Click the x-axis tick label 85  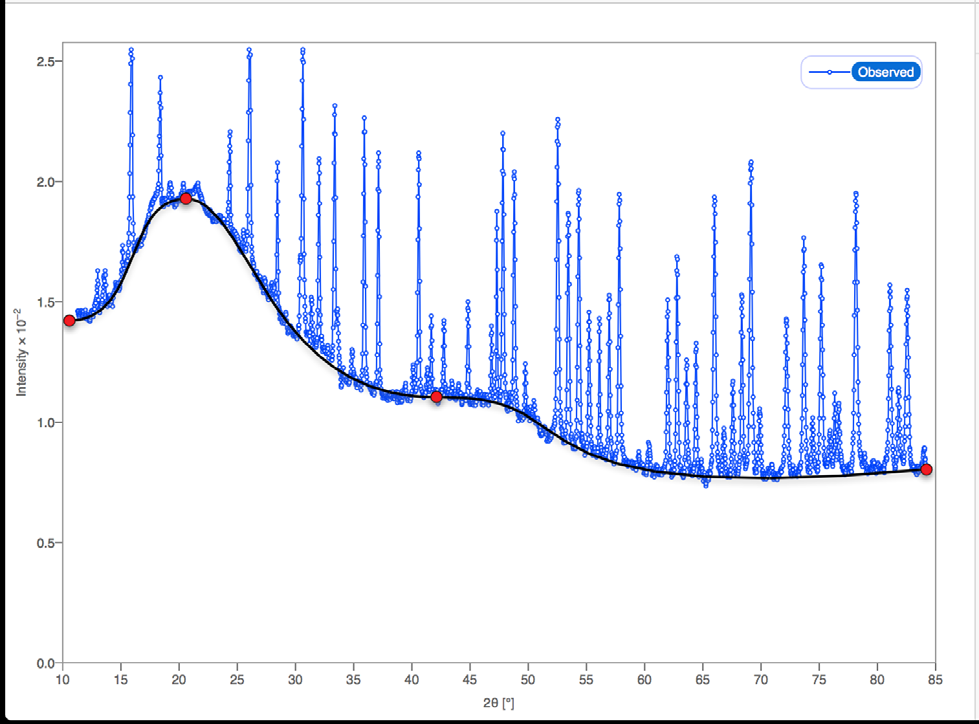[x=935, y=682]
